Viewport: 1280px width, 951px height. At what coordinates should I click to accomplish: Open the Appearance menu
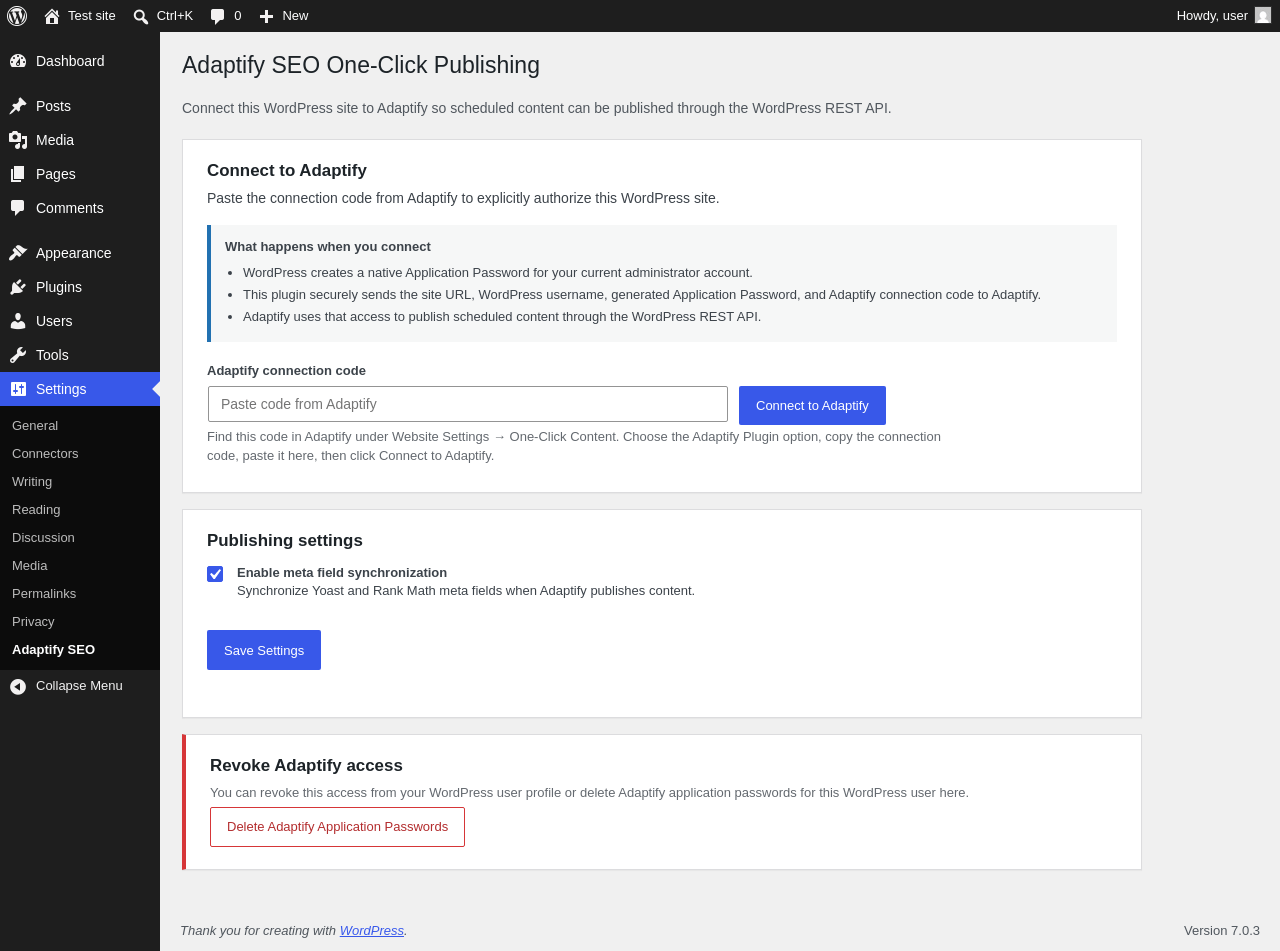(x=80, y=253)
